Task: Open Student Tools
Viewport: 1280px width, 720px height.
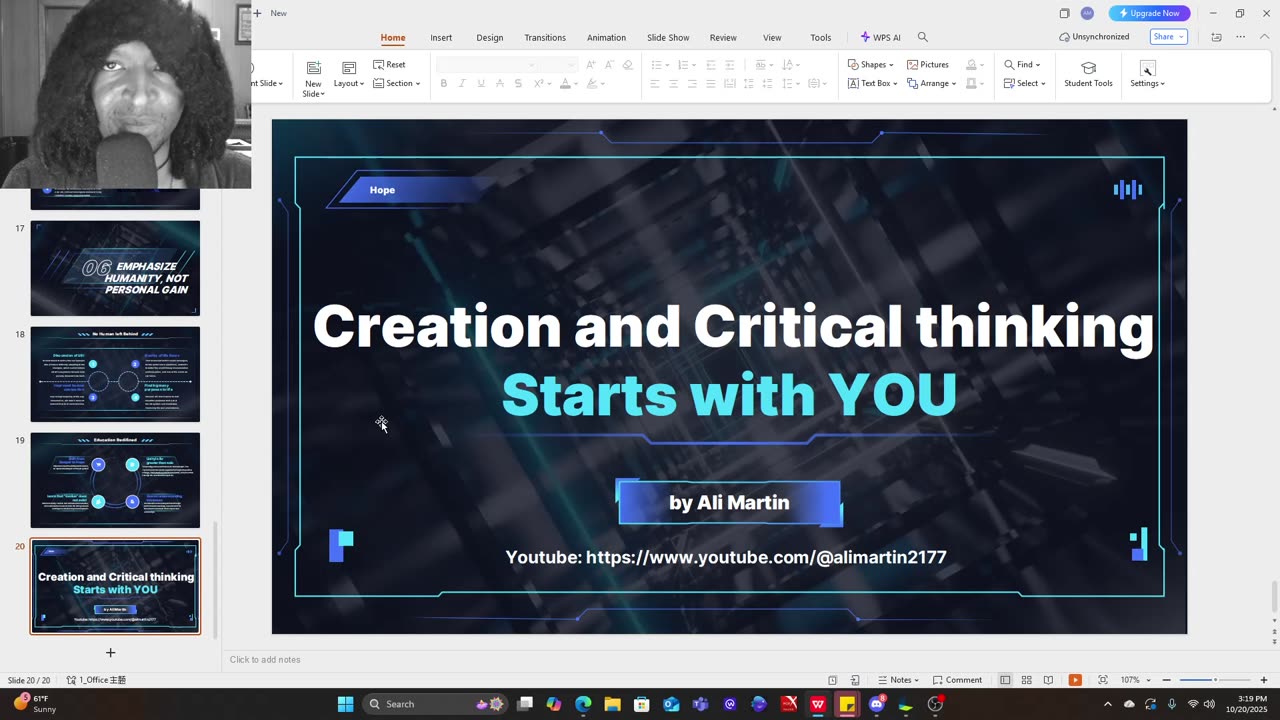Action: (x=1088, y=74)
